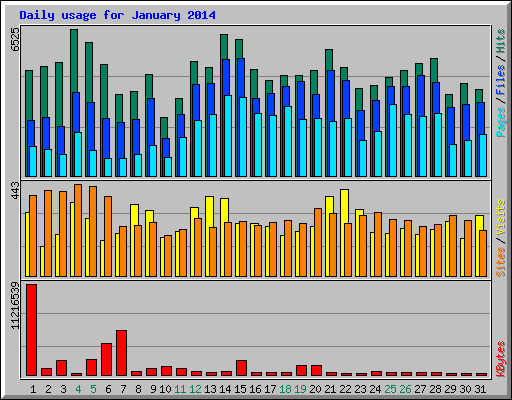Click day label "10" on the x-axis

[165, 389]
